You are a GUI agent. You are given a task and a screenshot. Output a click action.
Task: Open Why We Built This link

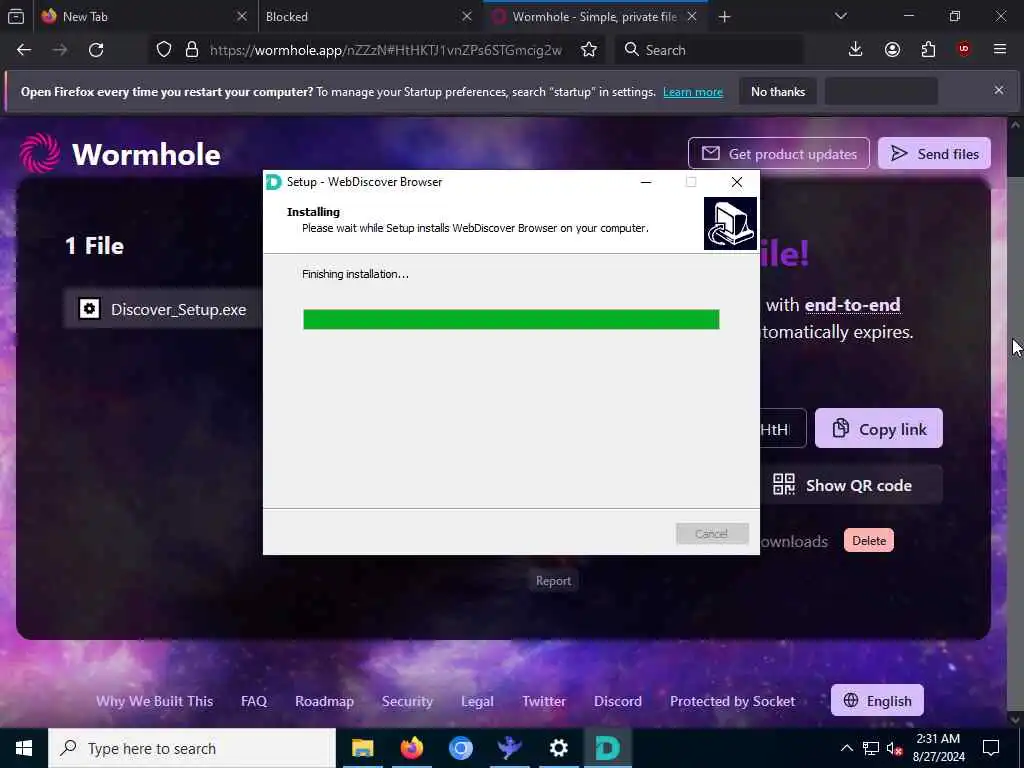coord(155,701)
